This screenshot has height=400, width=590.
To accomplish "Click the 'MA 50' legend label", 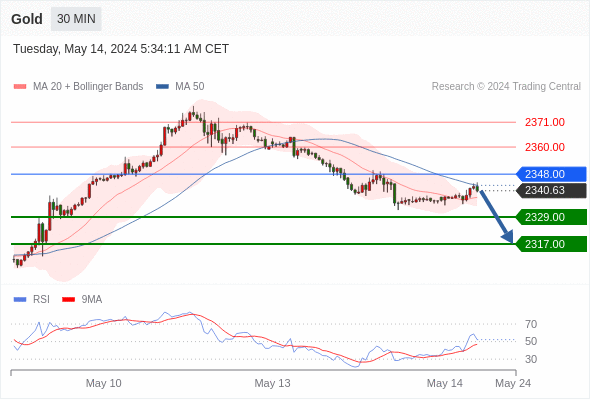I will [190, 87].
